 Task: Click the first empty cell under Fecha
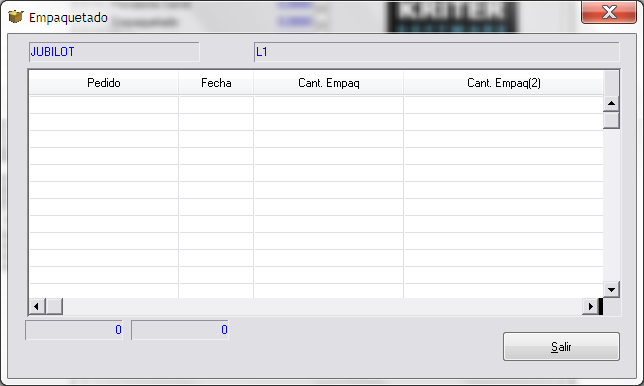point(216,105)
